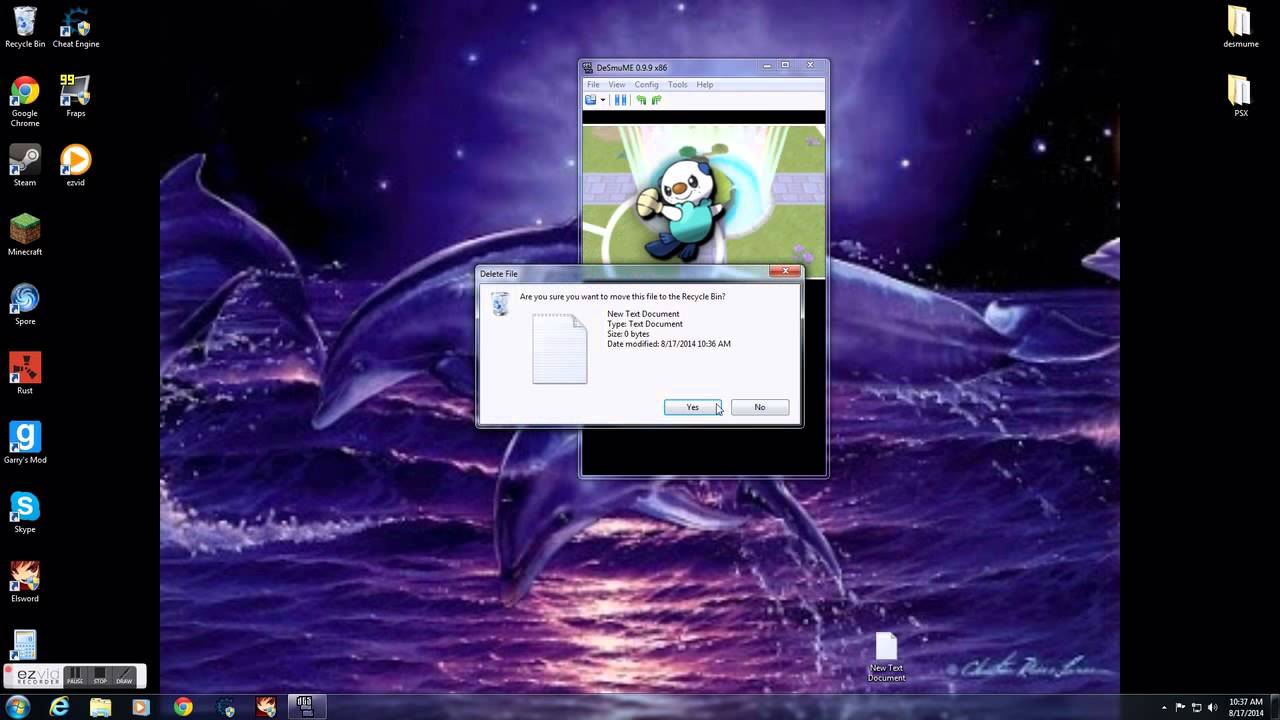This screenshot has width=1280, height=720.
Task: Select the Rust desktop icon
Action: click(x=25, y=373)
